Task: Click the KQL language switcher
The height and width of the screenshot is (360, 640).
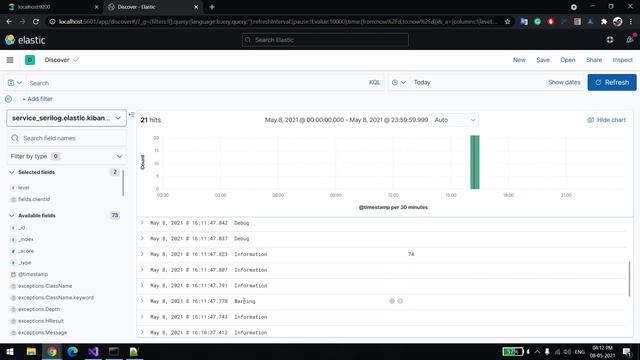Action: coord(374,82)
